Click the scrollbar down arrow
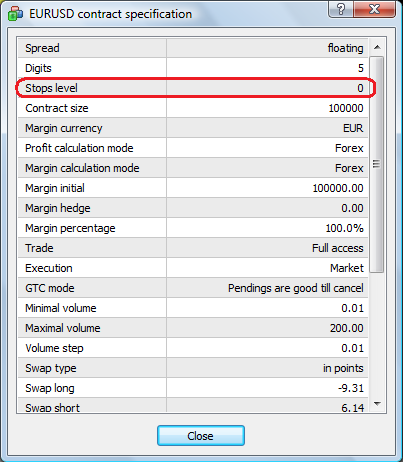The height and width of the screenshot is (462, 403). (x=377, y=404)
